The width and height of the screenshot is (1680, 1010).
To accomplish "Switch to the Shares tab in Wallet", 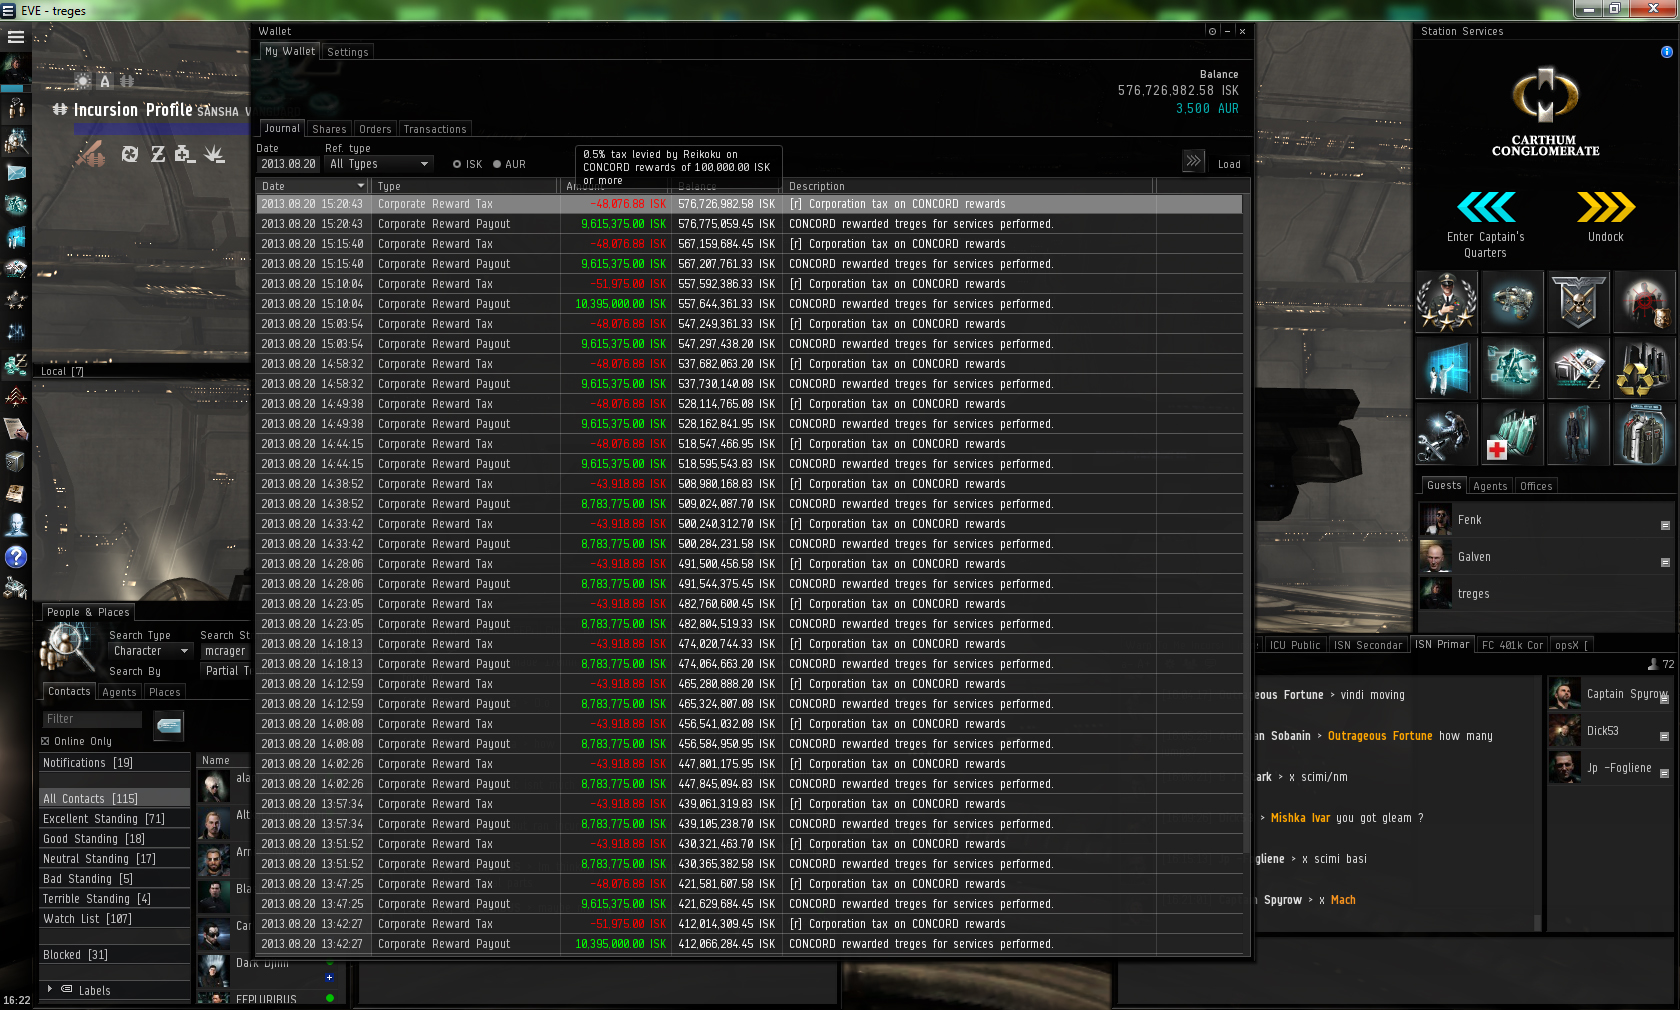I will [329, 129].
